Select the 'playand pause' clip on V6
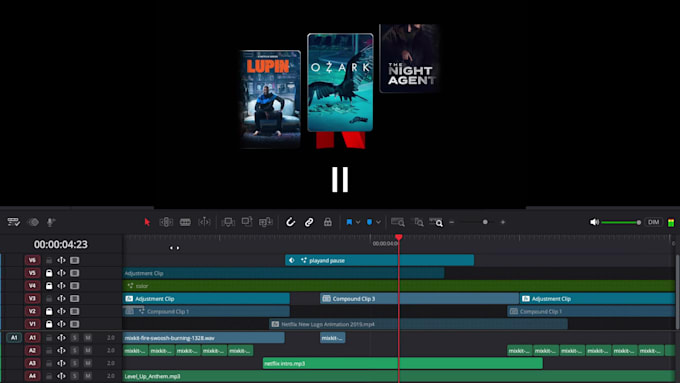The height and width of the screenshot is (383, 680). pyautogui.click(x=379, y=260)
